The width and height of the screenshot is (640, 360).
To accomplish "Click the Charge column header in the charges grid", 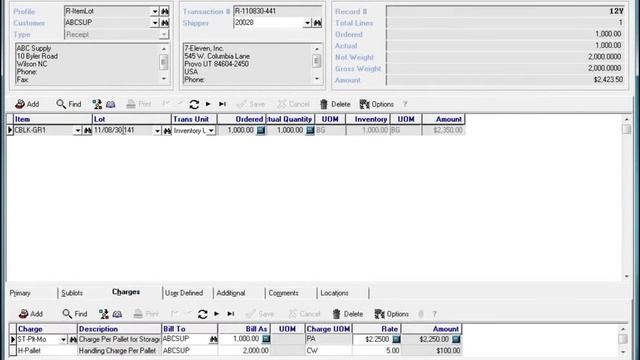I will click(x=47, y=329).
